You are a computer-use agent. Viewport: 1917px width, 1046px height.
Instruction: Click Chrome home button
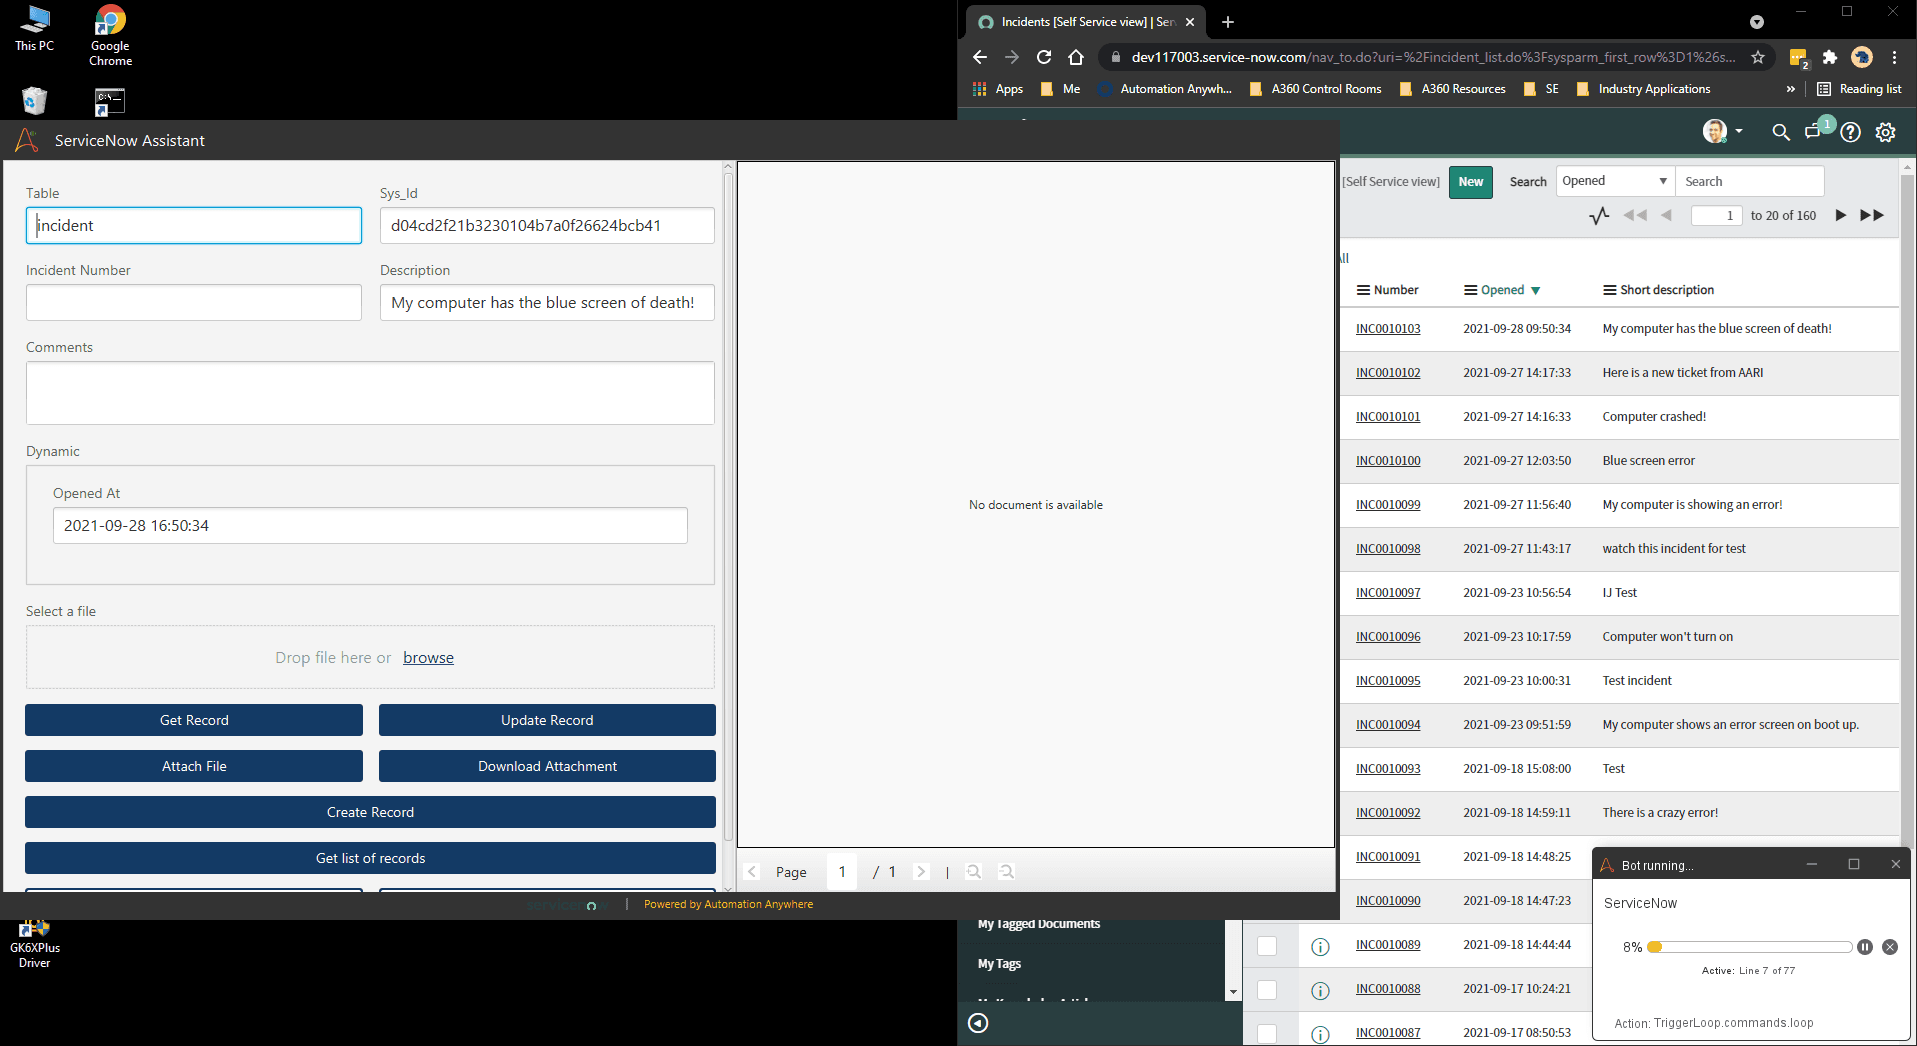[x=1076, y=57]
